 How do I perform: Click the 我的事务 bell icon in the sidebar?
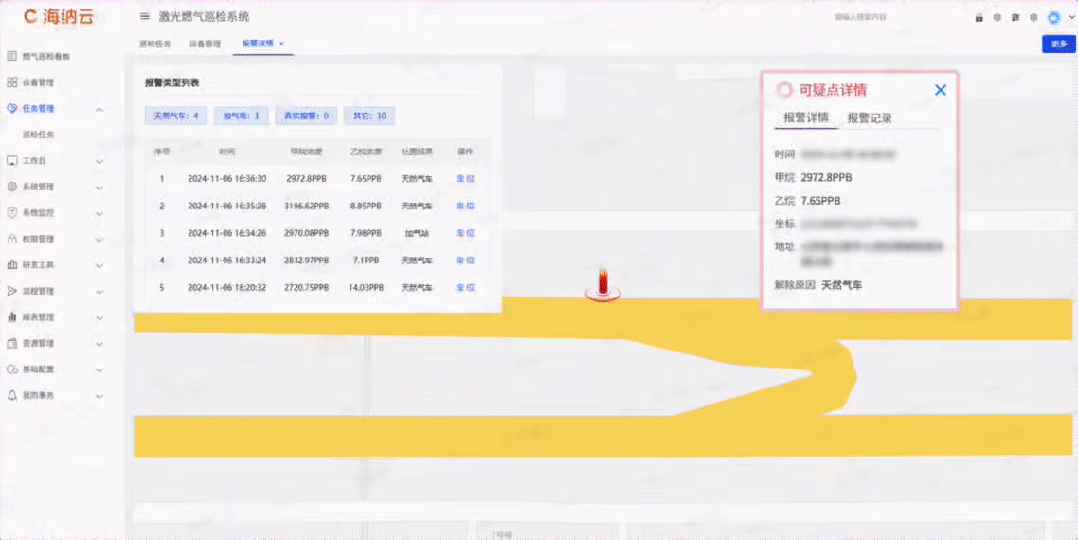tap(12, 396)
